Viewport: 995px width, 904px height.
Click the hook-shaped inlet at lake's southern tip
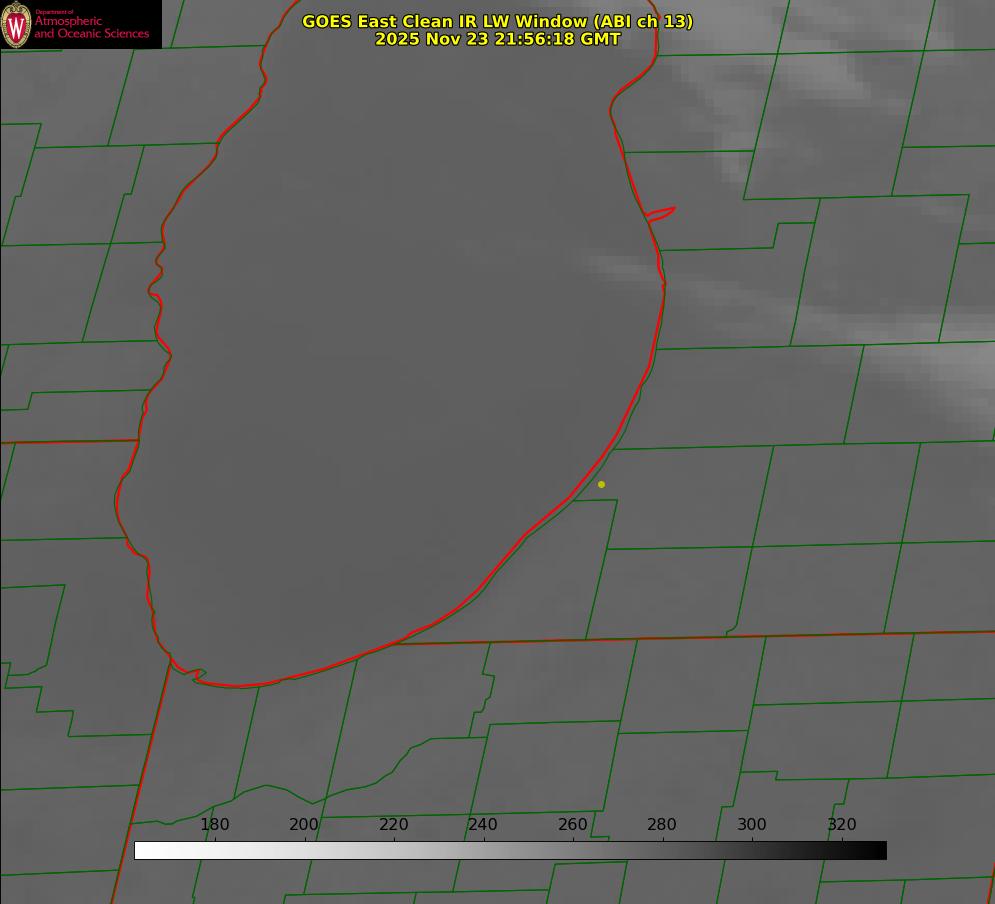pos(196,675)
